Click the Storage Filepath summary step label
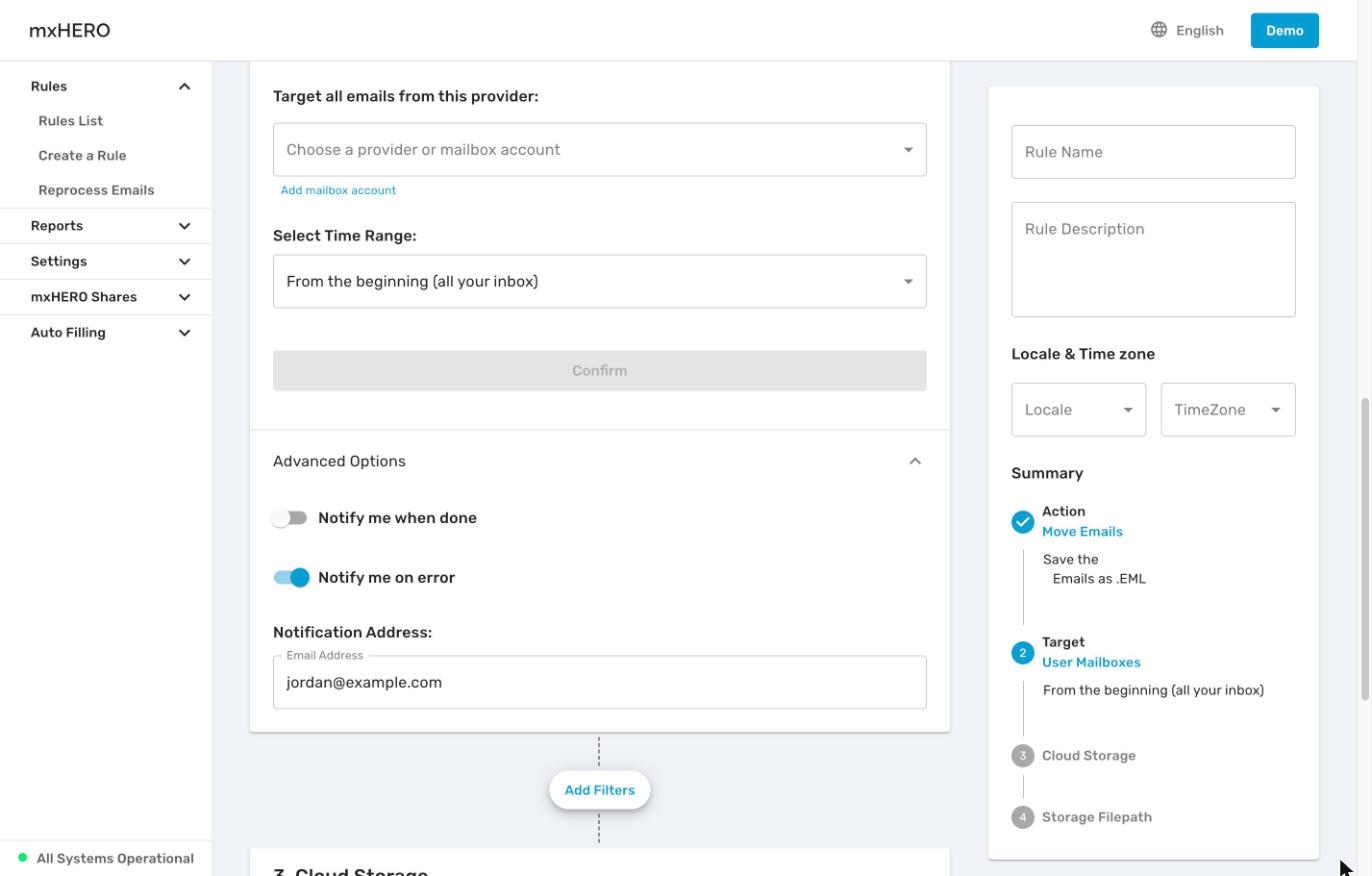 1097,818
